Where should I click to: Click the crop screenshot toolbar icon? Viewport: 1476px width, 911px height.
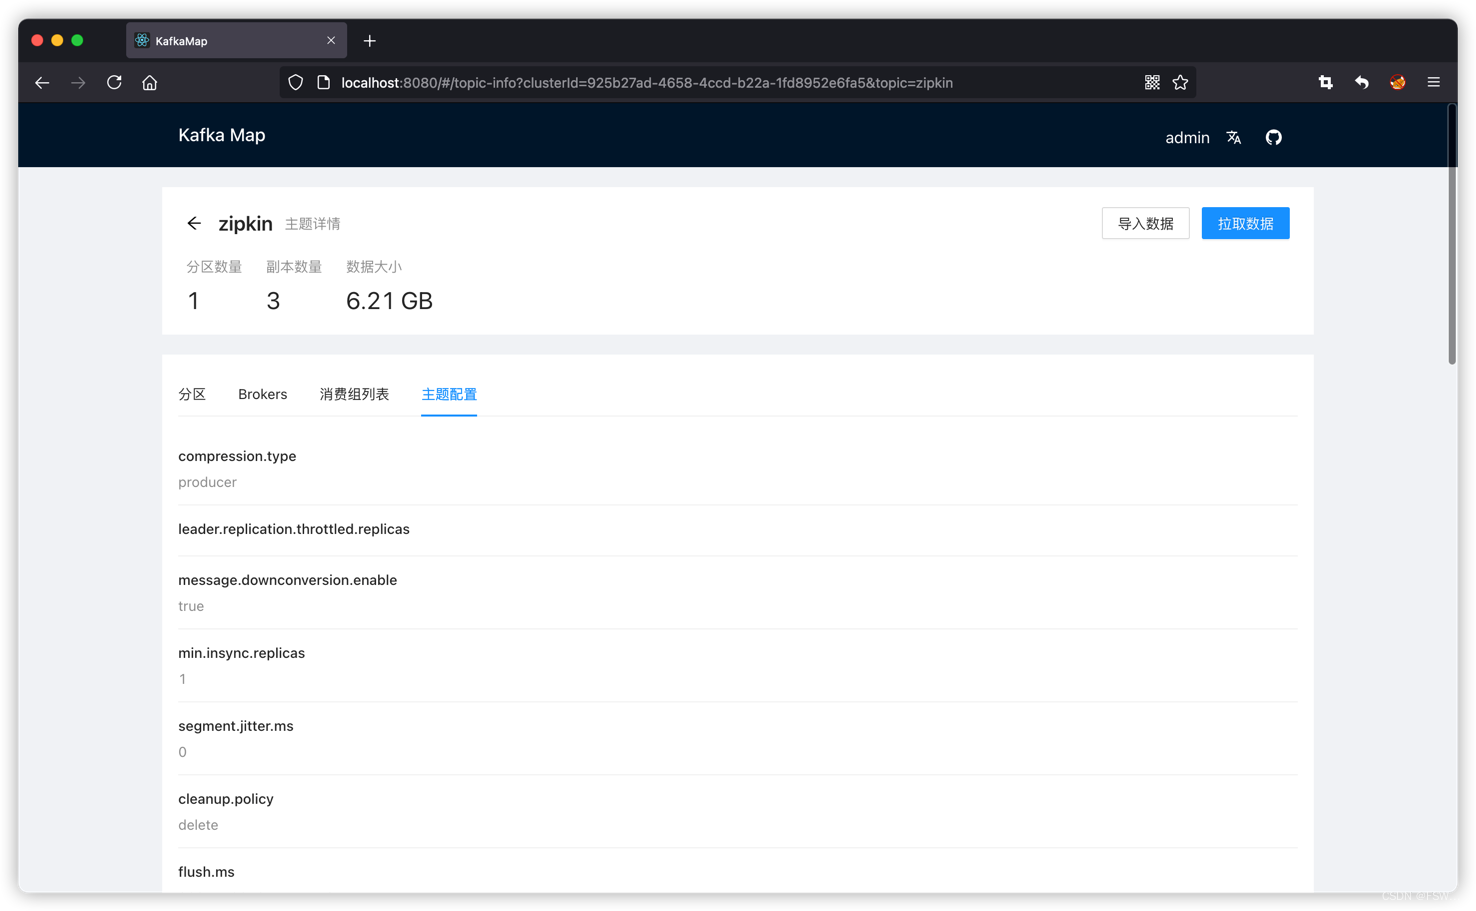pos(1326,83)
